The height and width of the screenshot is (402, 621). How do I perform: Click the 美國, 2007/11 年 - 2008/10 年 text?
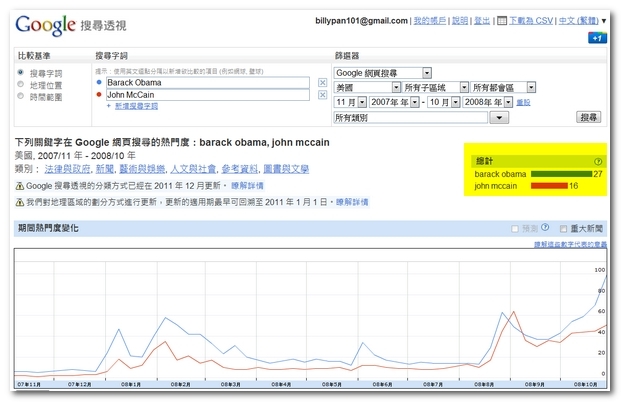(75, 156)
